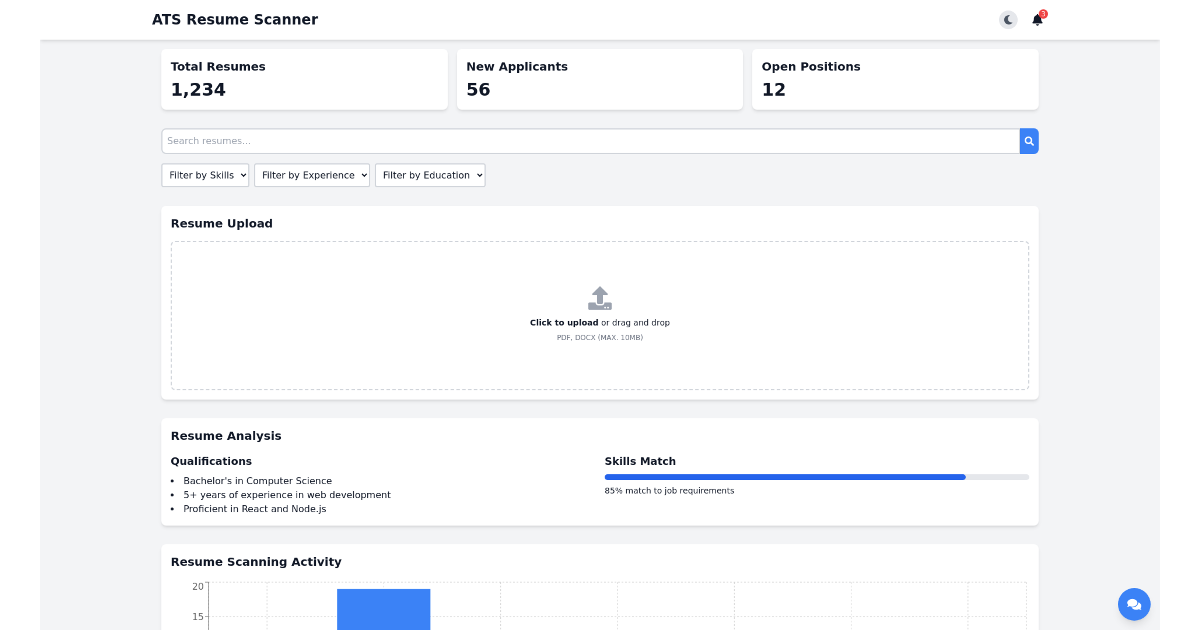Image resolution: width=1200 pixels, height=630 pixels.
Task: Click the notification badge showing 3
Action: [1043, 12]
